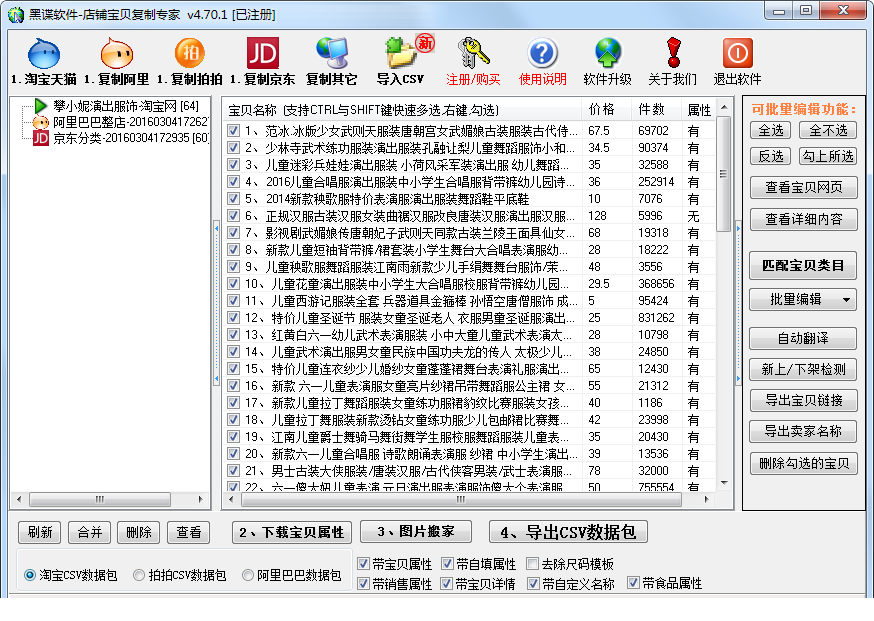Click 删除勾选的宝贝 button
The width and height of the screenshot is (874, 621).
point(803,463)
